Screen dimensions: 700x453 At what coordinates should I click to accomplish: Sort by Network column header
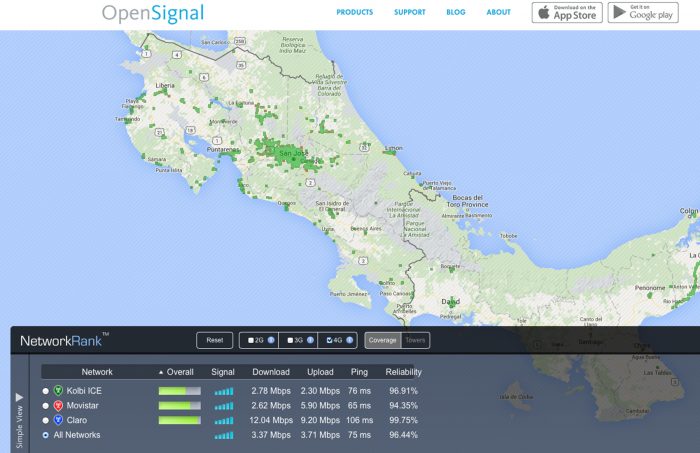(97, 372)
